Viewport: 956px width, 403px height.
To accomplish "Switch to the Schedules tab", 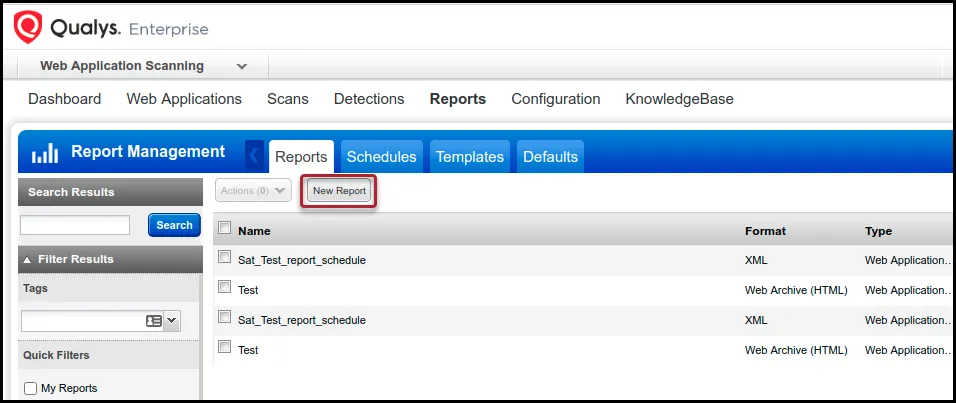I will (x=382, y=157).
